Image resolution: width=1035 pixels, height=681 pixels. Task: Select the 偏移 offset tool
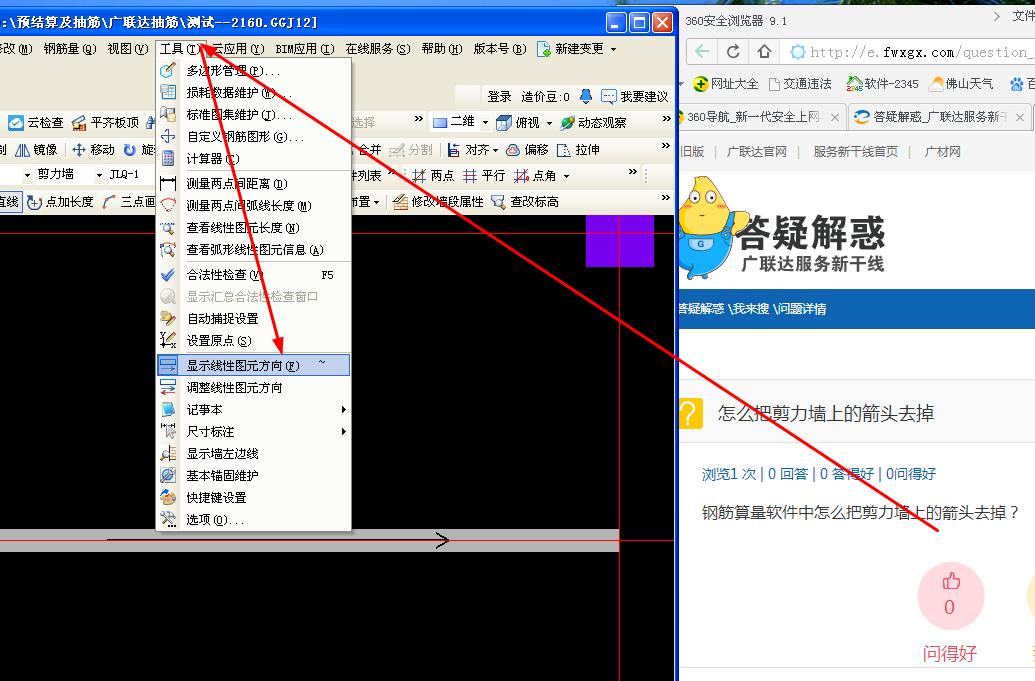[x=527, y=150]
